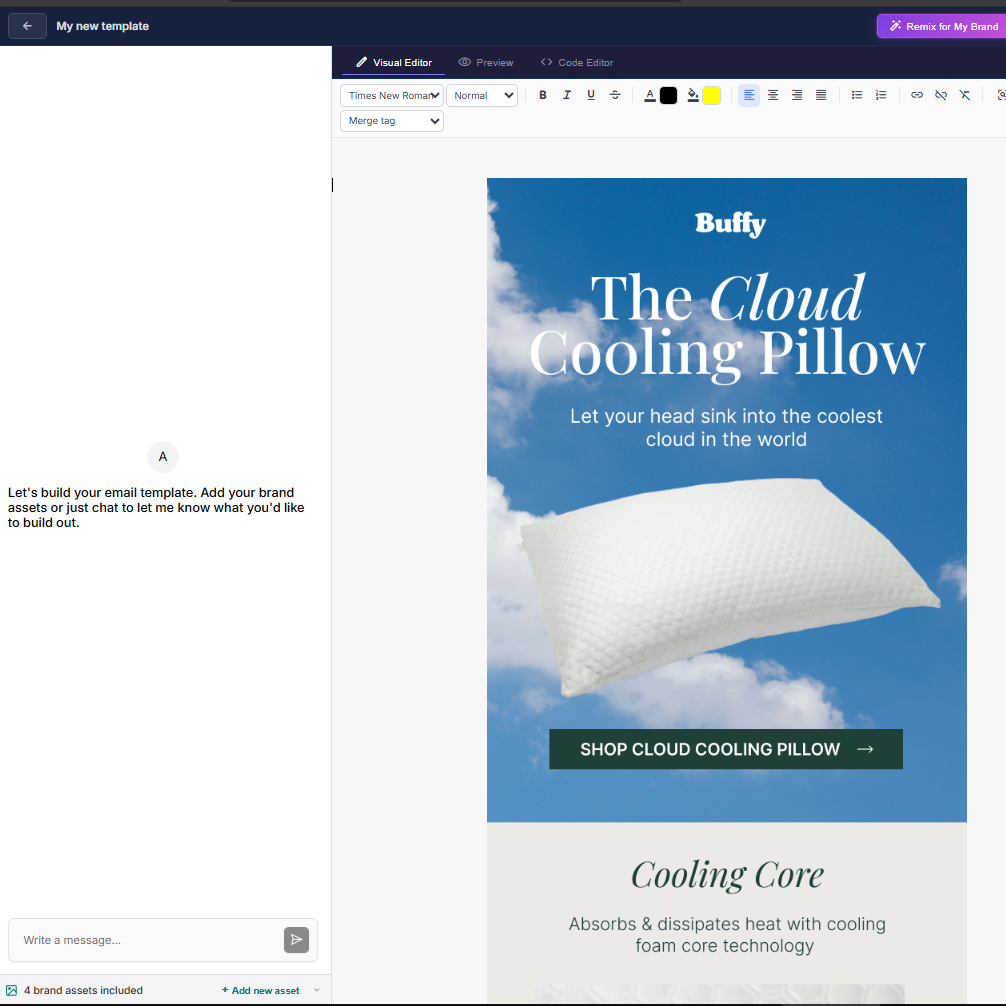Screen dimensions: 1006x1006
Task: Toggle strikethrough formatting
Action: [615, 95]
